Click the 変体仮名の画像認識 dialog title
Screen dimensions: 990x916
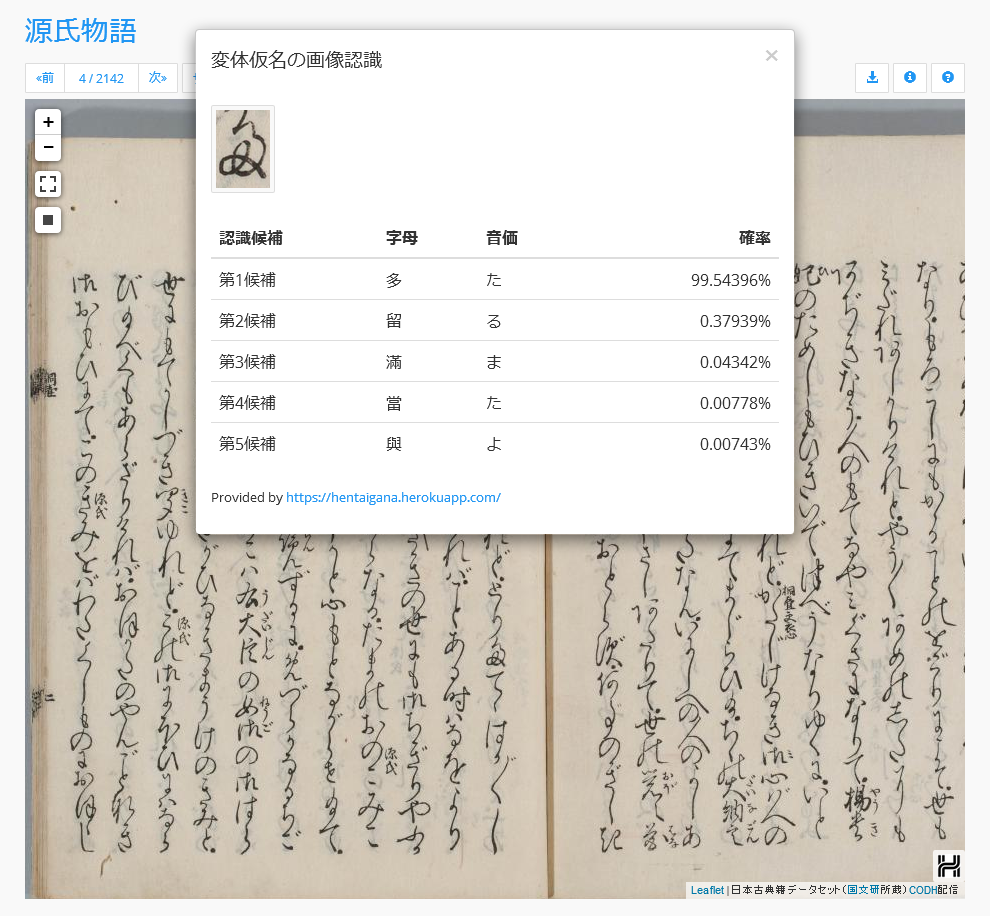pos(296,60)
